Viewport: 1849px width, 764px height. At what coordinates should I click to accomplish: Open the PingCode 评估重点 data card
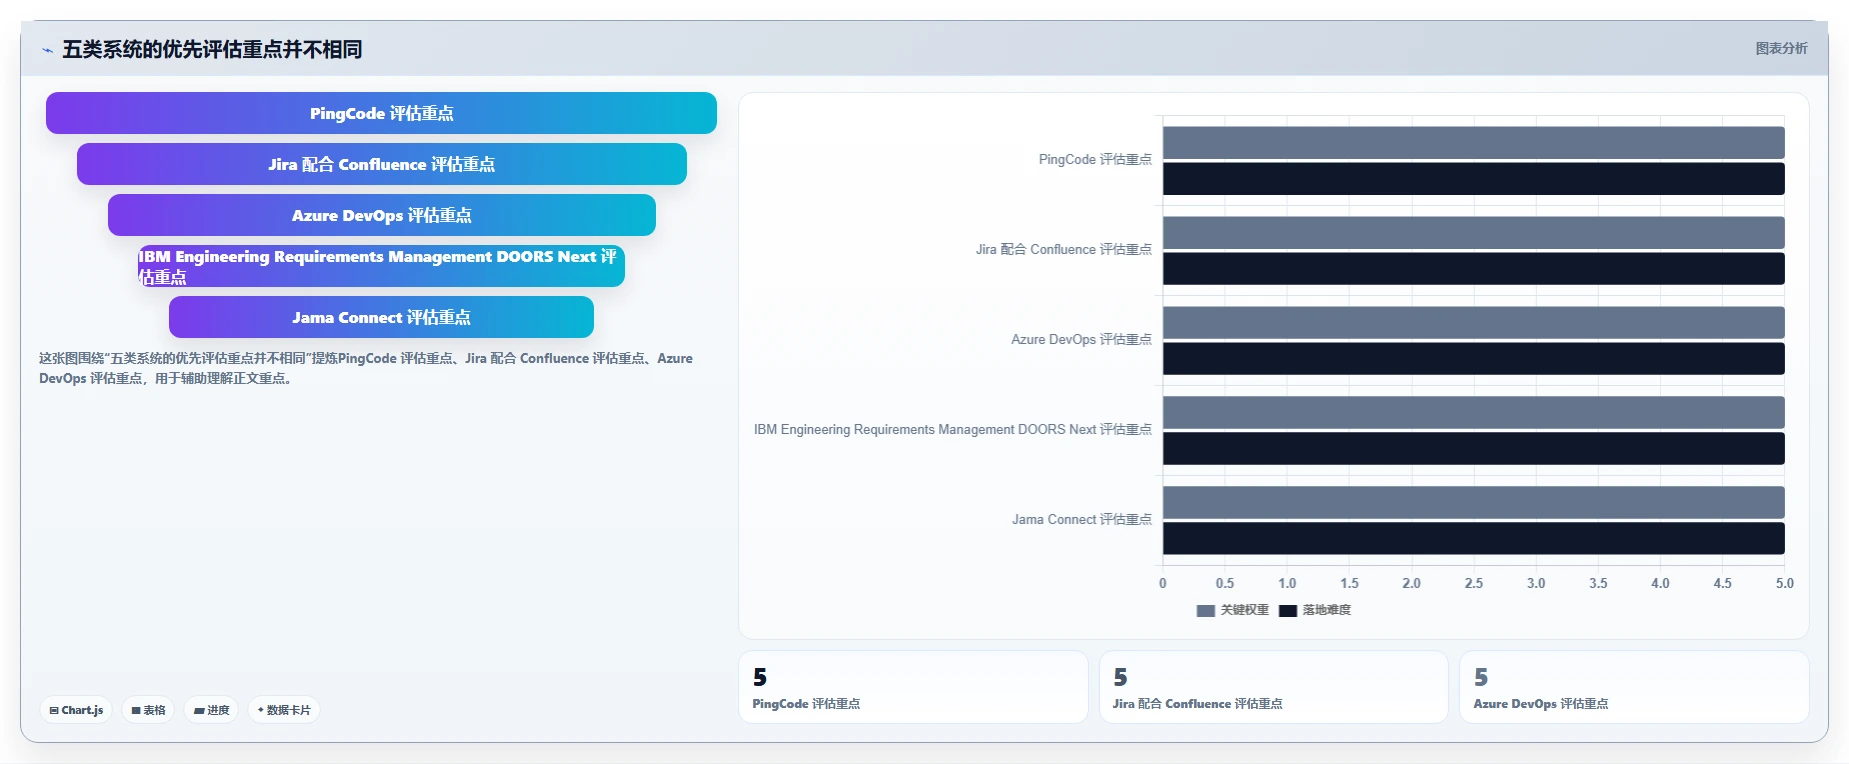click(913, 687)
